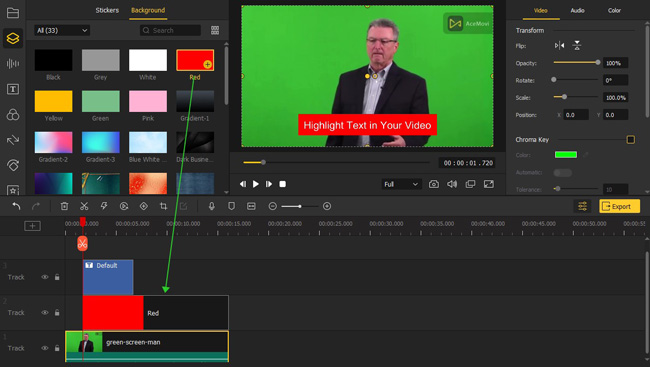Screen dimensions: 650x367
Task: Open the Video properties tab
Action: pos(541,11)
